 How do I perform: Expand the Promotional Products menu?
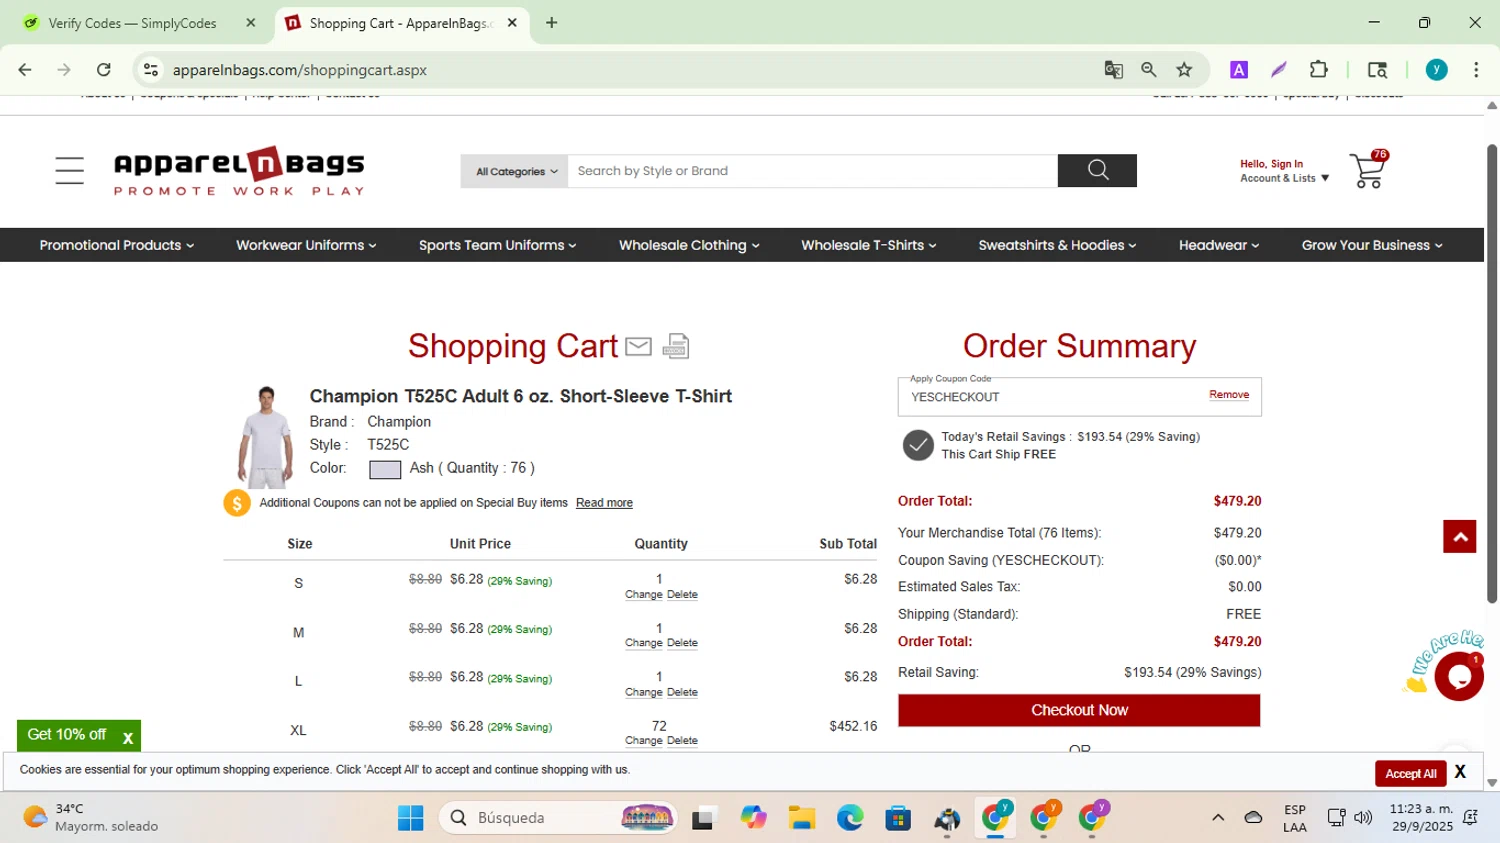[x=116, y=245]
